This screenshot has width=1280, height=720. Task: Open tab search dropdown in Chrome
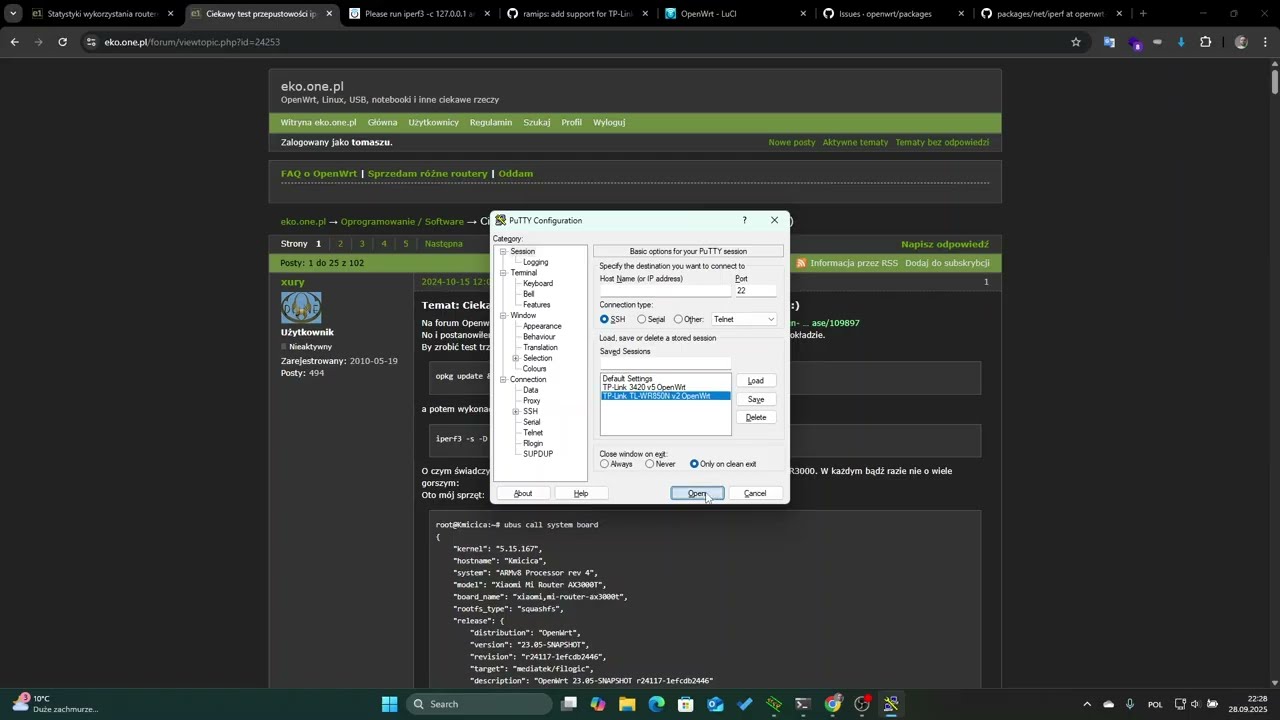[13, 14]
